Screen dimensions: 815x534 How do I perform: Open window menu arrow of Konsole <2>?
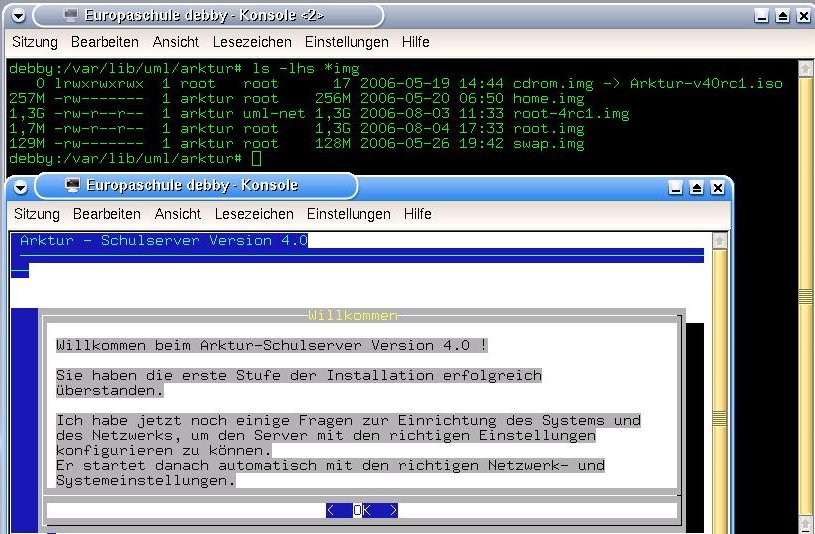18,16
